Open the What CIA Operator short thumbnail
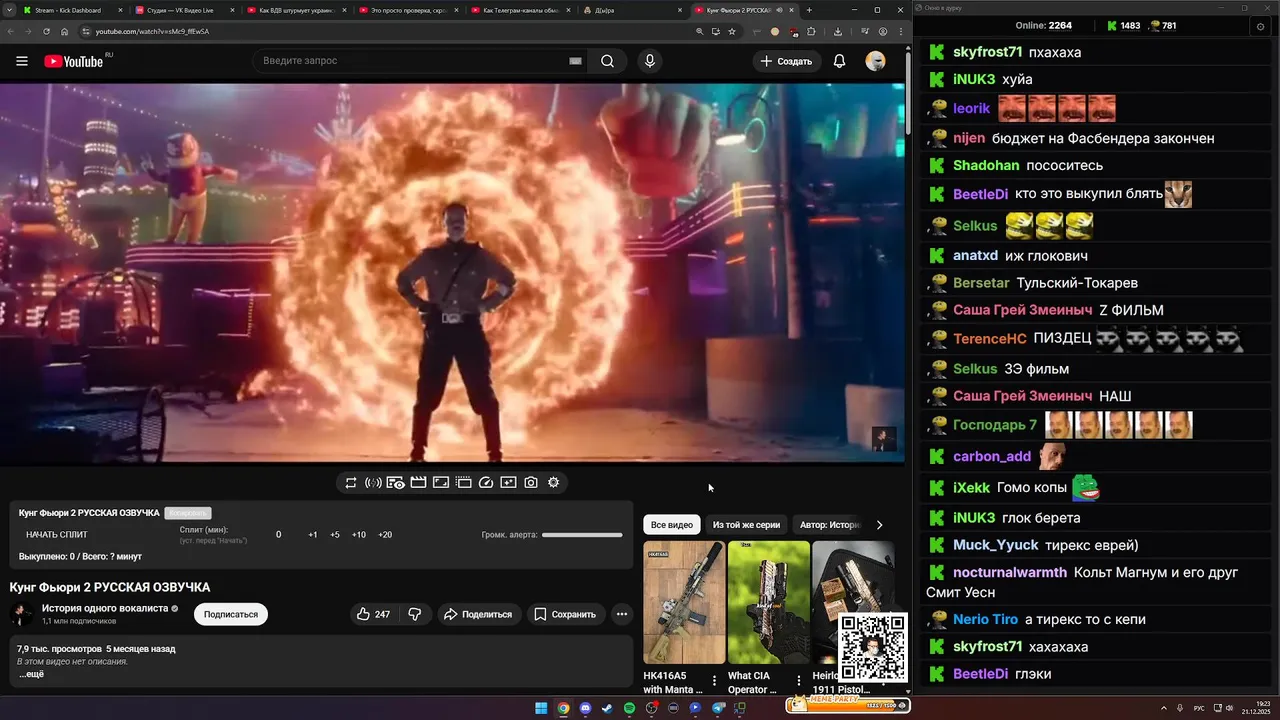 coord(769,603)
